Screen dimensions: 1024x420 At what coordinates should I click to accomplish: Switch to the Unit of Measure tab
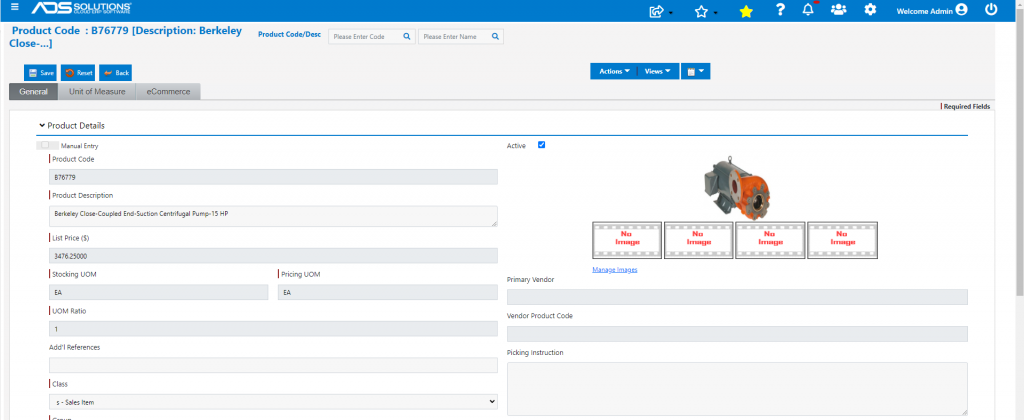tap(97, 91)
